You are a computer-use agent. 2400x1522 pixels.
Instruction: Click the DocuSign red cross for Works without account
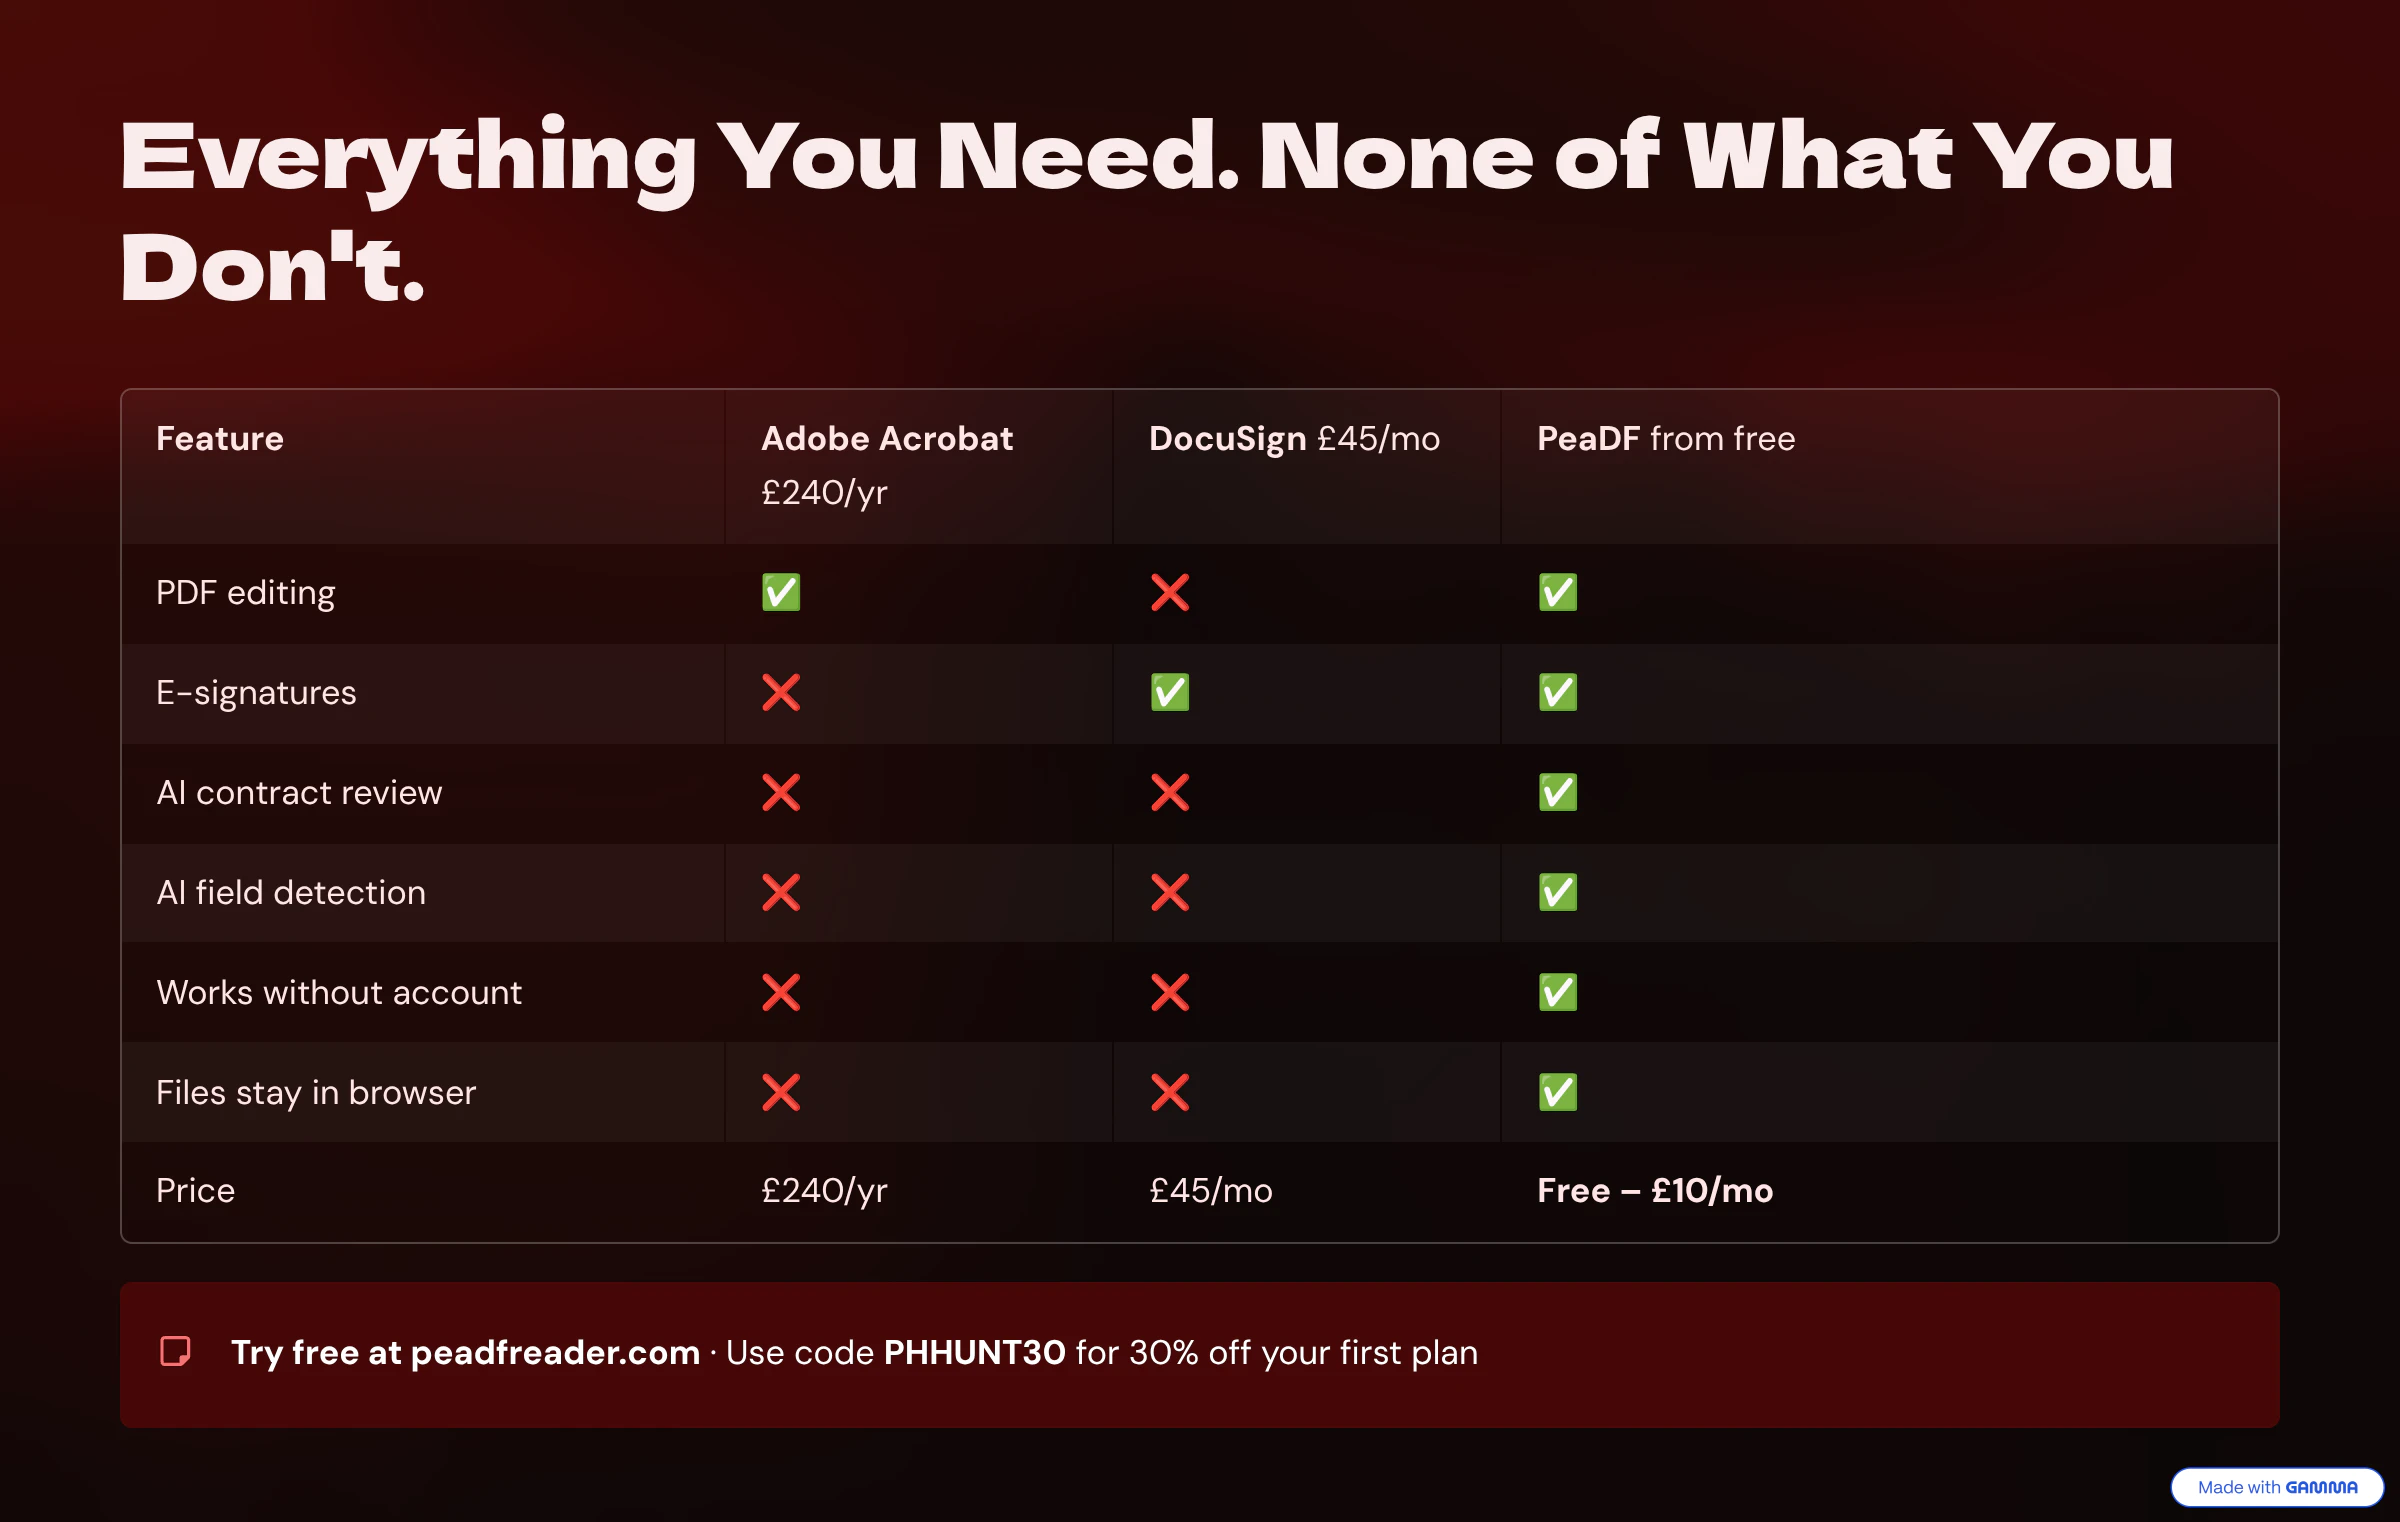pyautogui.click(x=1169, y=992)
